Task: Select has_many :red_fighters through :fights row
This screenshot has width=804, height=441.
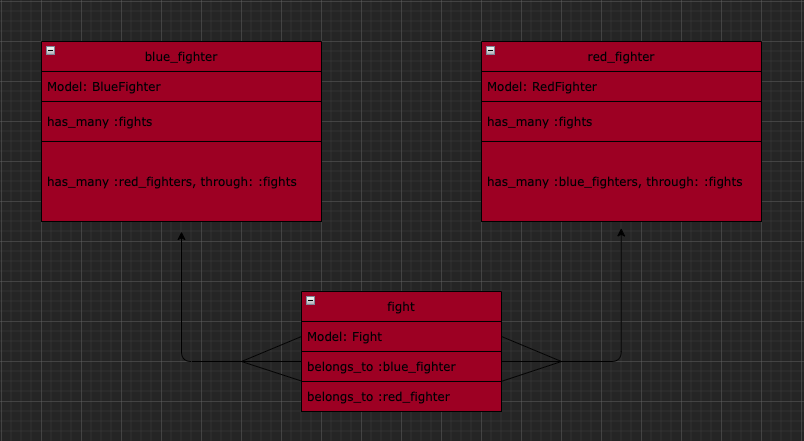Action: pyautogui.click(x=182, y=182)
